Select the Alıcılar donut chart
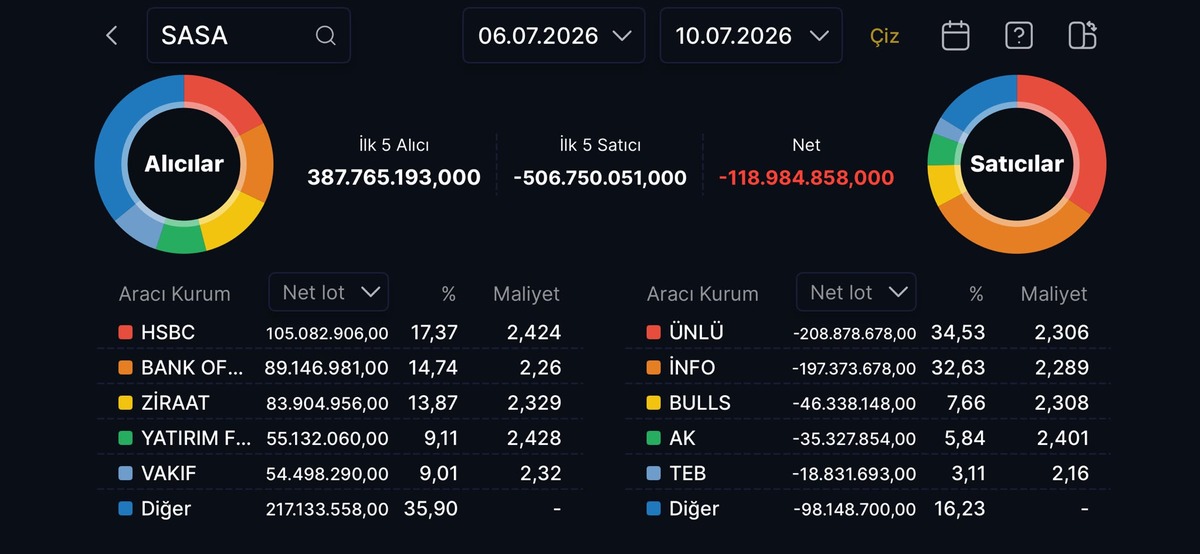 [184, 164]
